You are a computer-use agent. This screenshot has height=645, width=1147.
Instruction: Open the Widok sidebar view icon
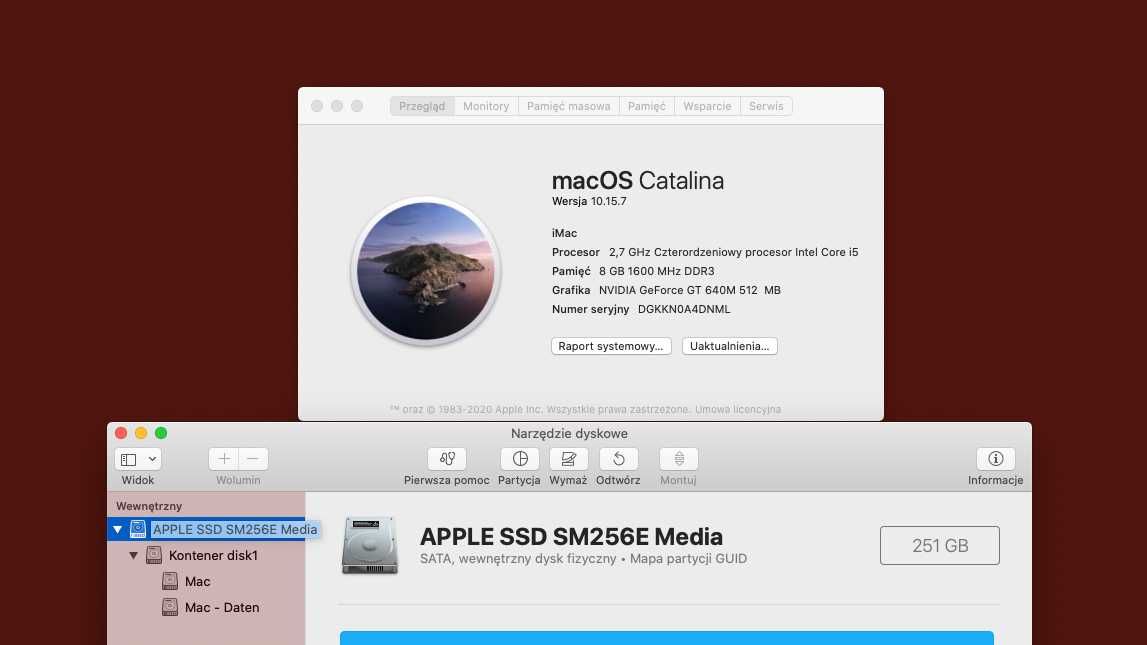click(x=129, y=459)
